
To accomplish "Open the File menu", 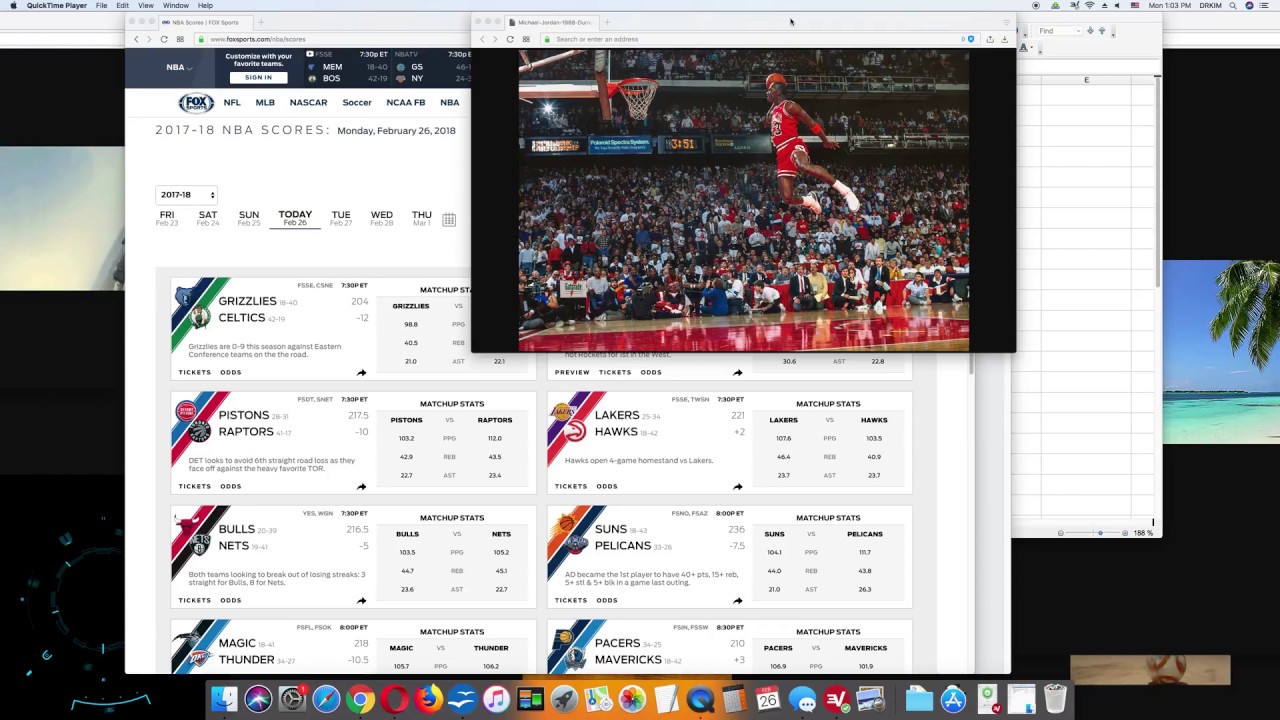I will pos(101,5).
